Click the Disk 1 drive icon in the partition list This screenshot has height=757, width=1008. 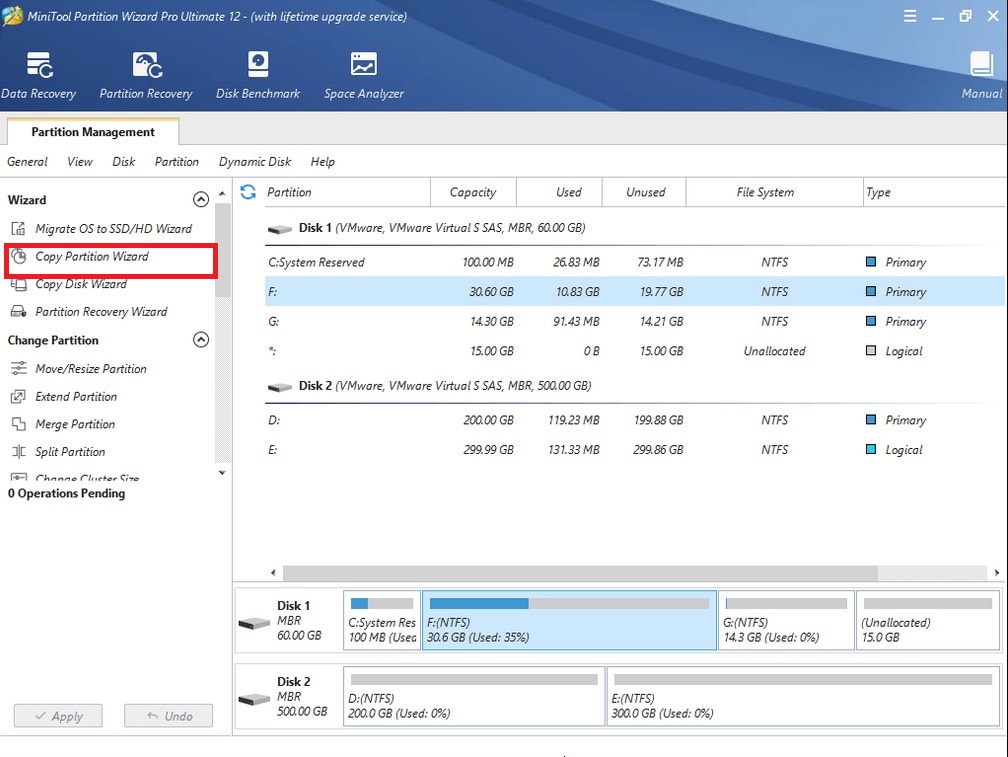click(280, 229)
